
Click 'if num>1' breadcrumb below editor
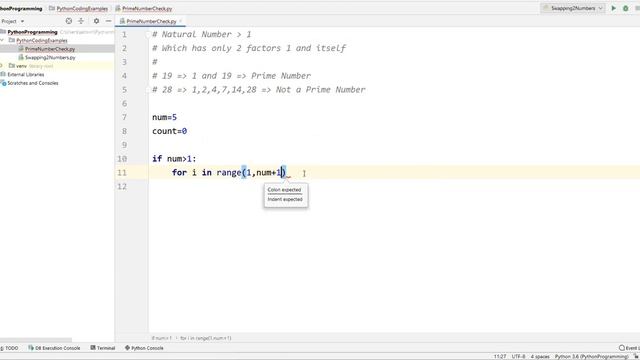tap(162, 338)
